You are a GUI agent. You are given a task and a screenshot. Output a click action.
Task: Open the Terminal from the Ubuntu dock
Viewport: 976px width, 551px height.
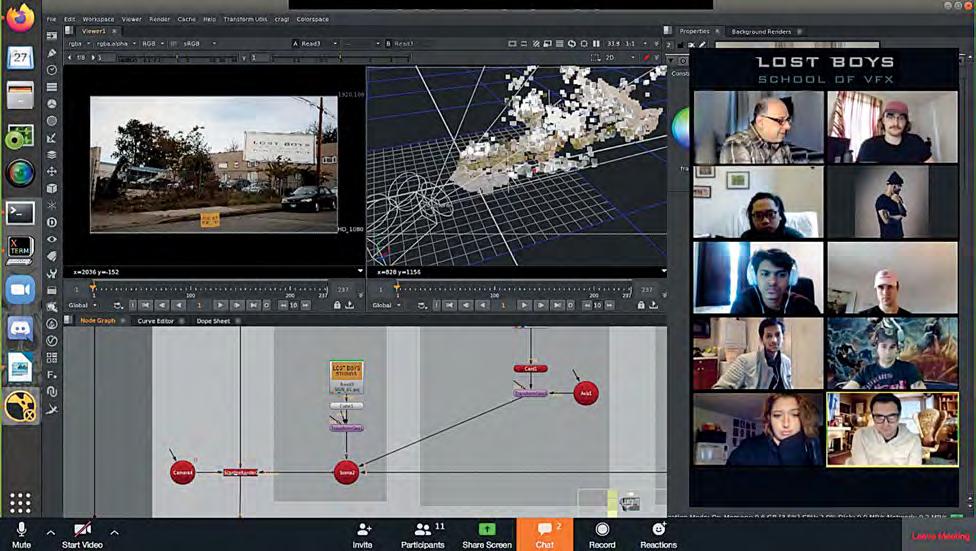pyautogui.click(x=21, y=213)
